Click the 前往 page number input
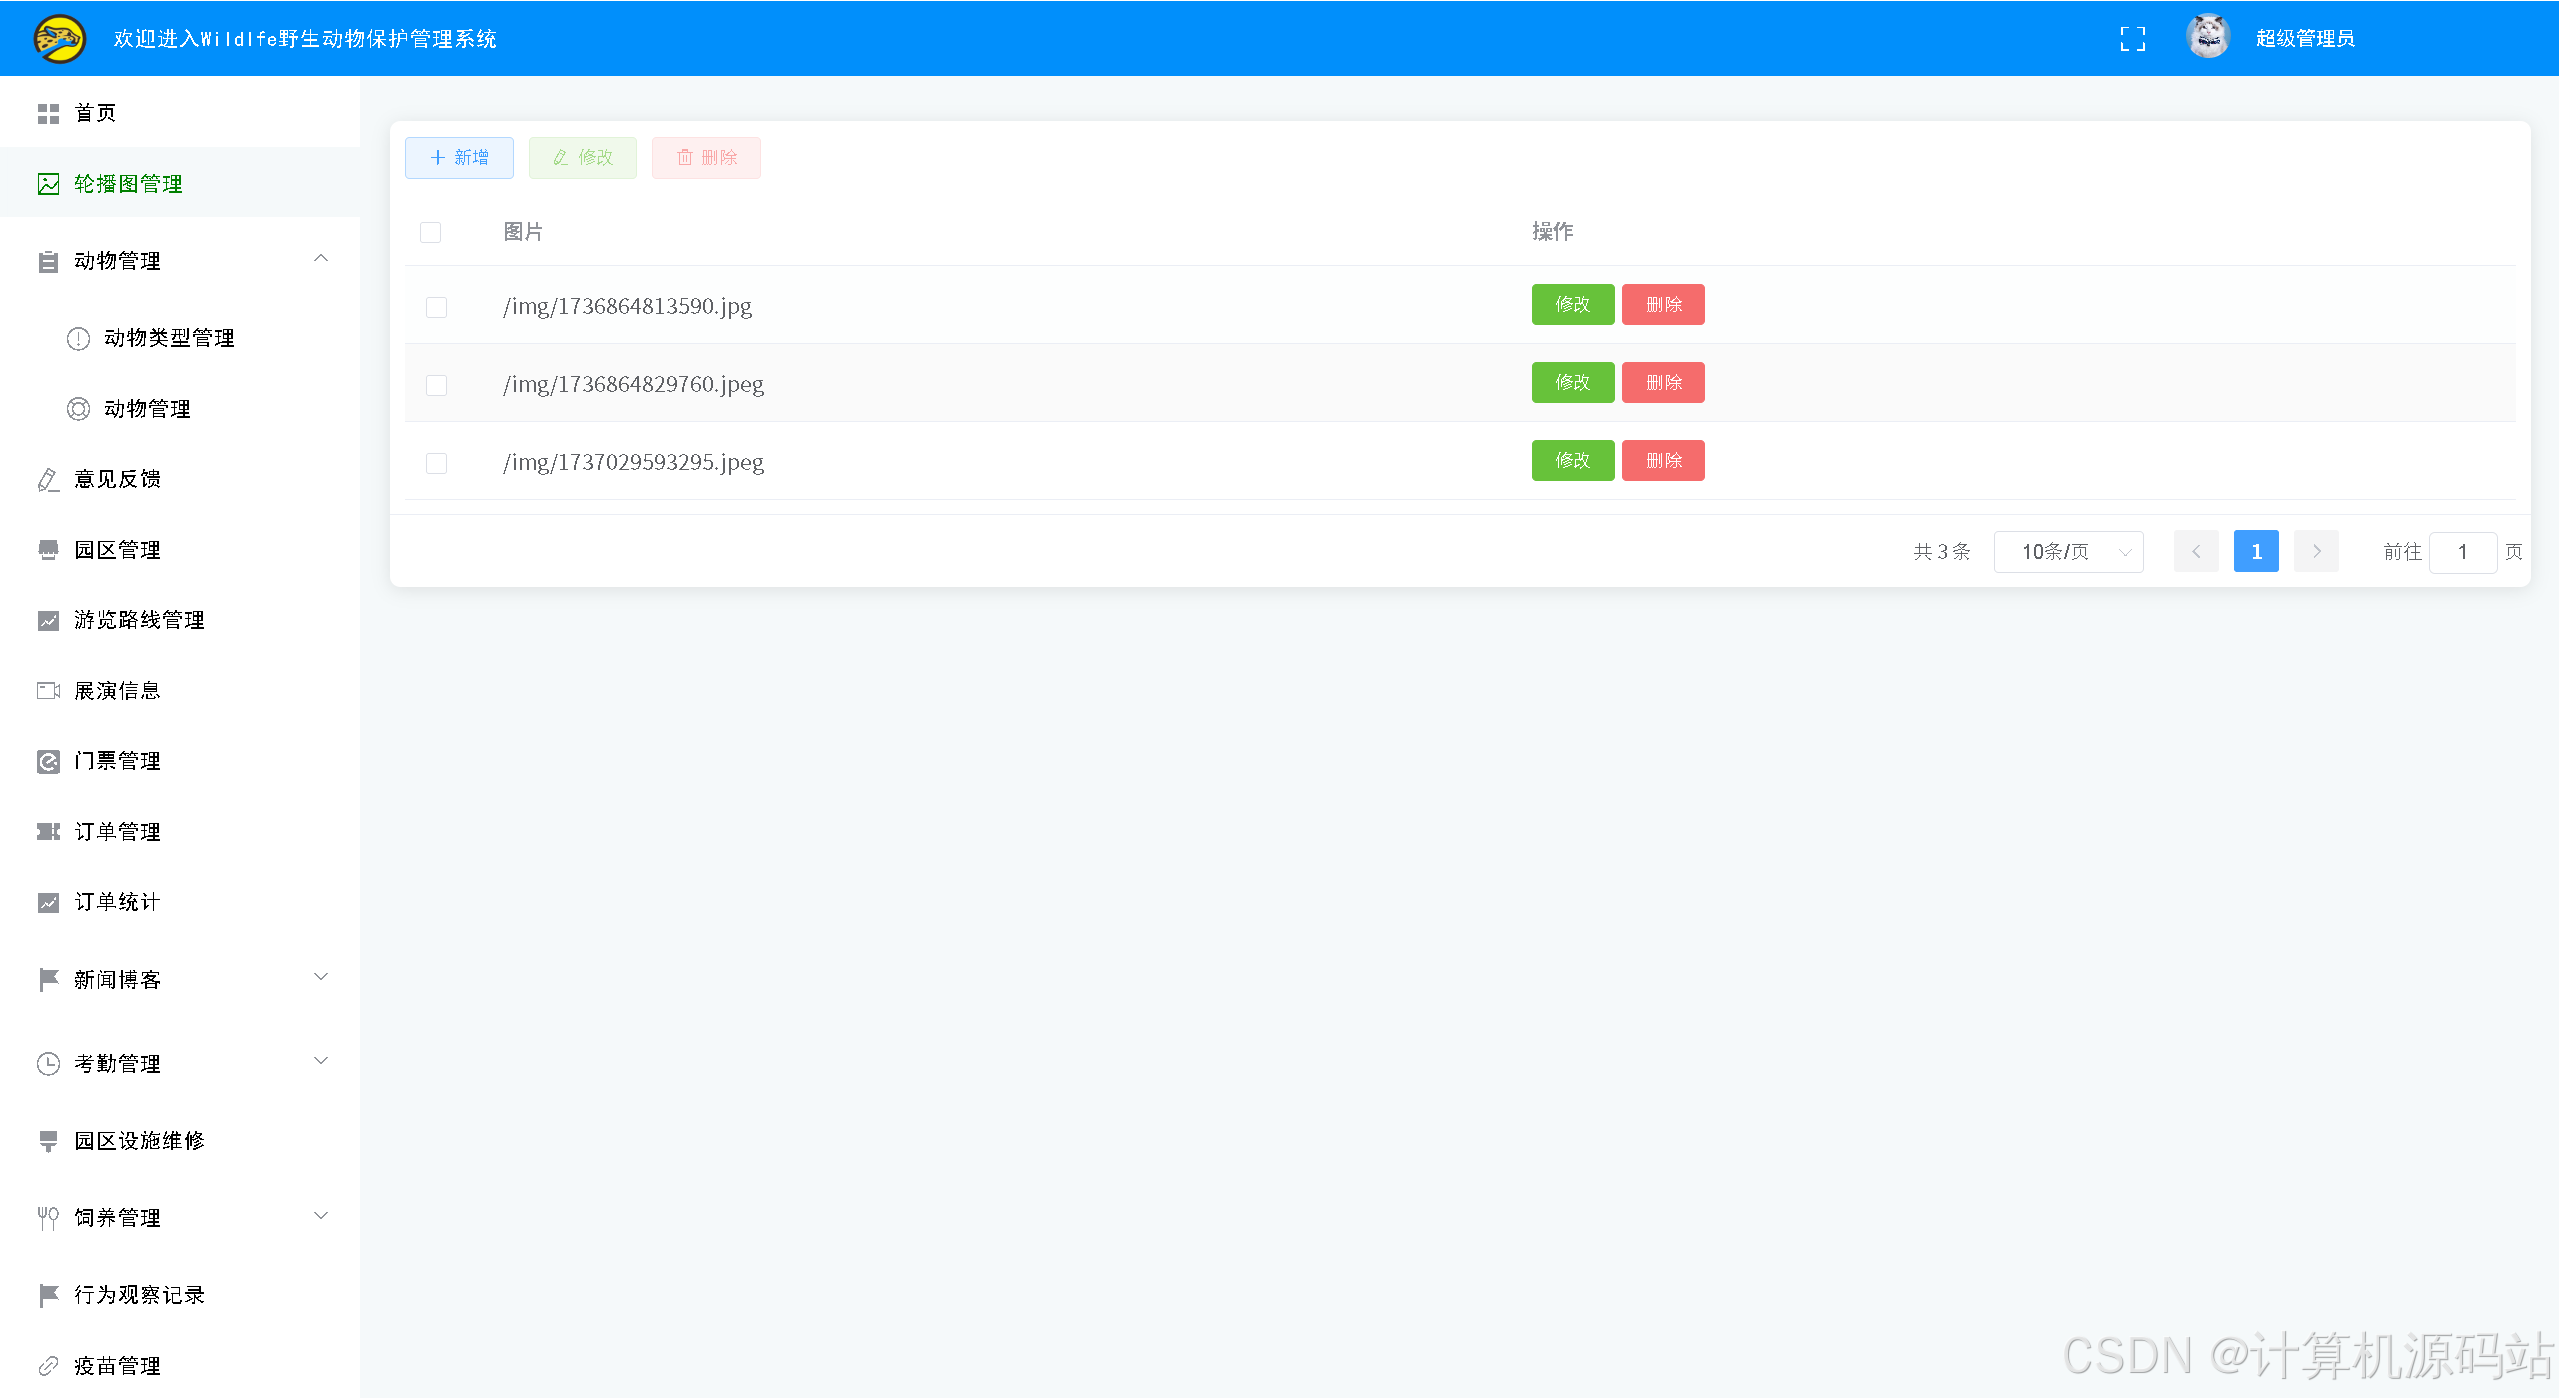The width and height of the screenshot is (2559, 1398). 2463,552
